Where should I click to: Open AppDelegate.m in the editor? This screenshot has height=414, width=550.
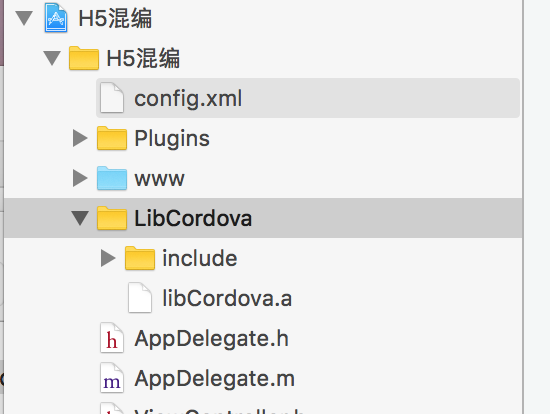point(215,378)
